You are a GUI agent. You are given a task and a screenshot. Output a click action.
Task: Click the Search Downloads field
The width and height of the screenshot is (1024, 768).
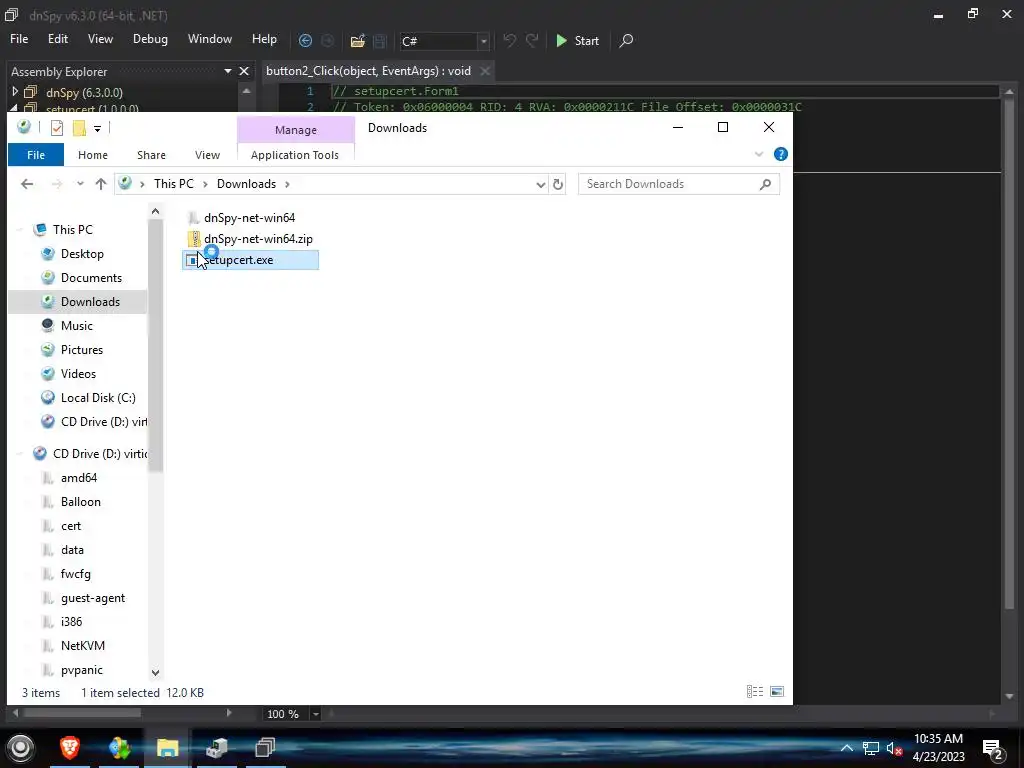pos(679,184)
